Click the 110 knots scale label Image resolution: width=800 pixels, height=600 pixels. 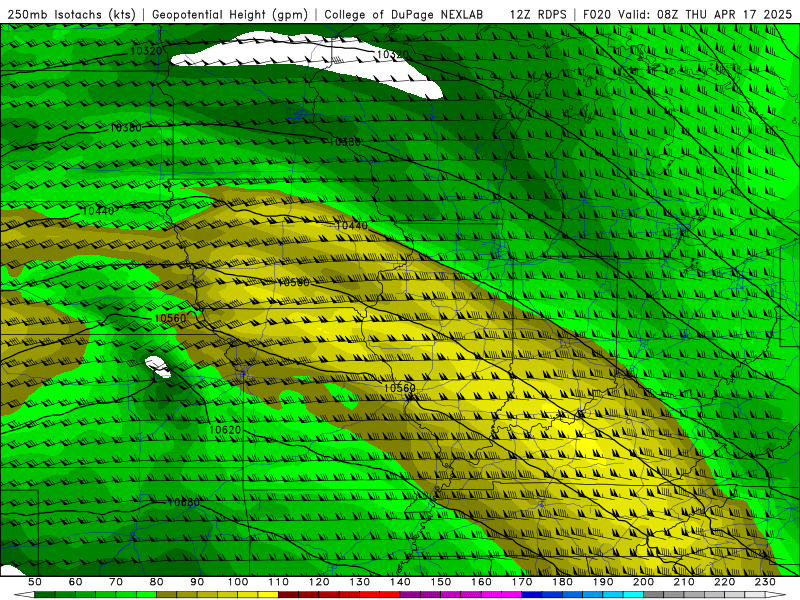278,582
